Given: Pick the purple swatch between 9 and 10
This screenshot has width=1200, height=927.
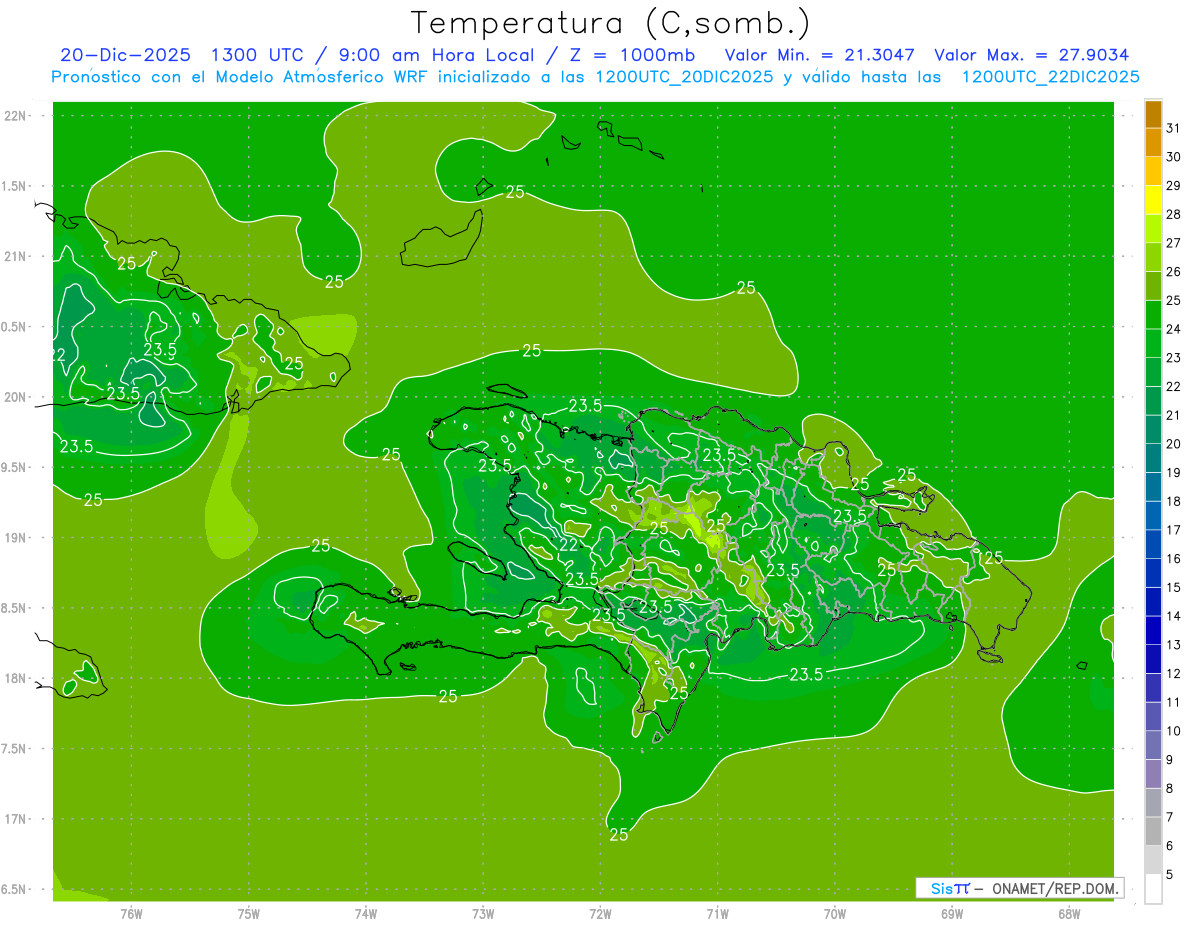Looking at the screenshot, I should point(1153,746).
